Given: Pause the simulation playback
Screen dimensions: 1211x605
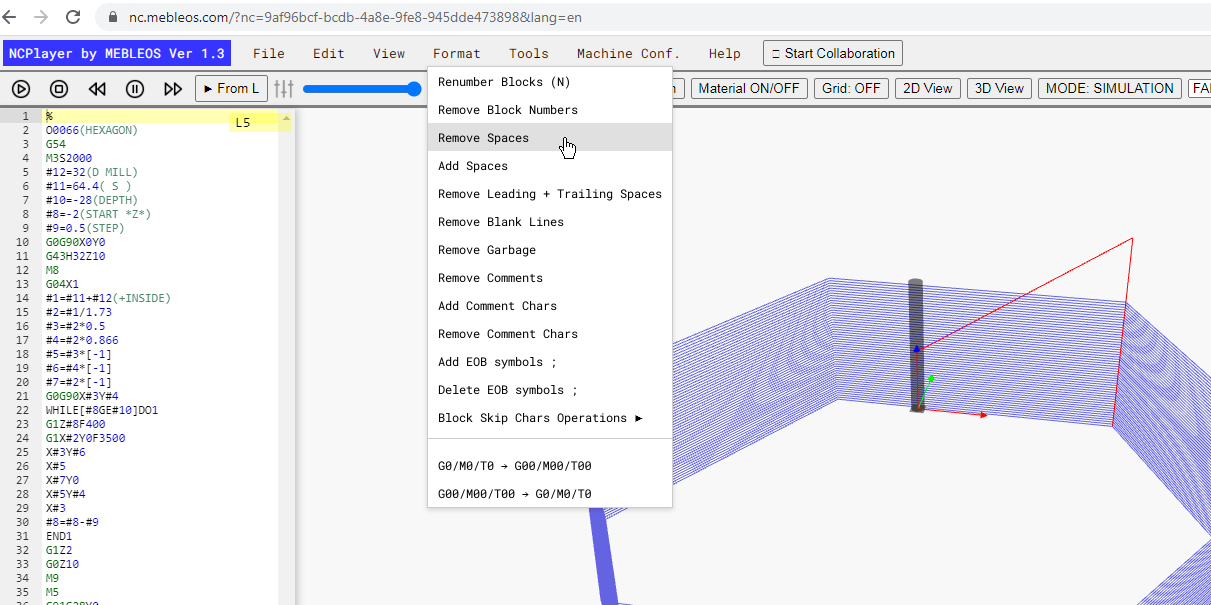Looking at the screenshot, I should click(135, 89).
